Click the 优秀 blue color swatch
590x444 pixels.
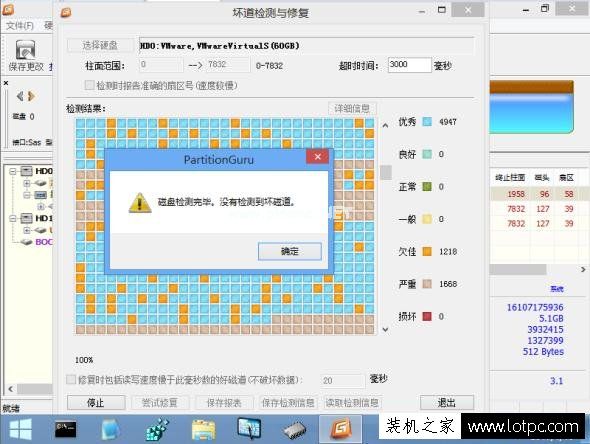427,121
